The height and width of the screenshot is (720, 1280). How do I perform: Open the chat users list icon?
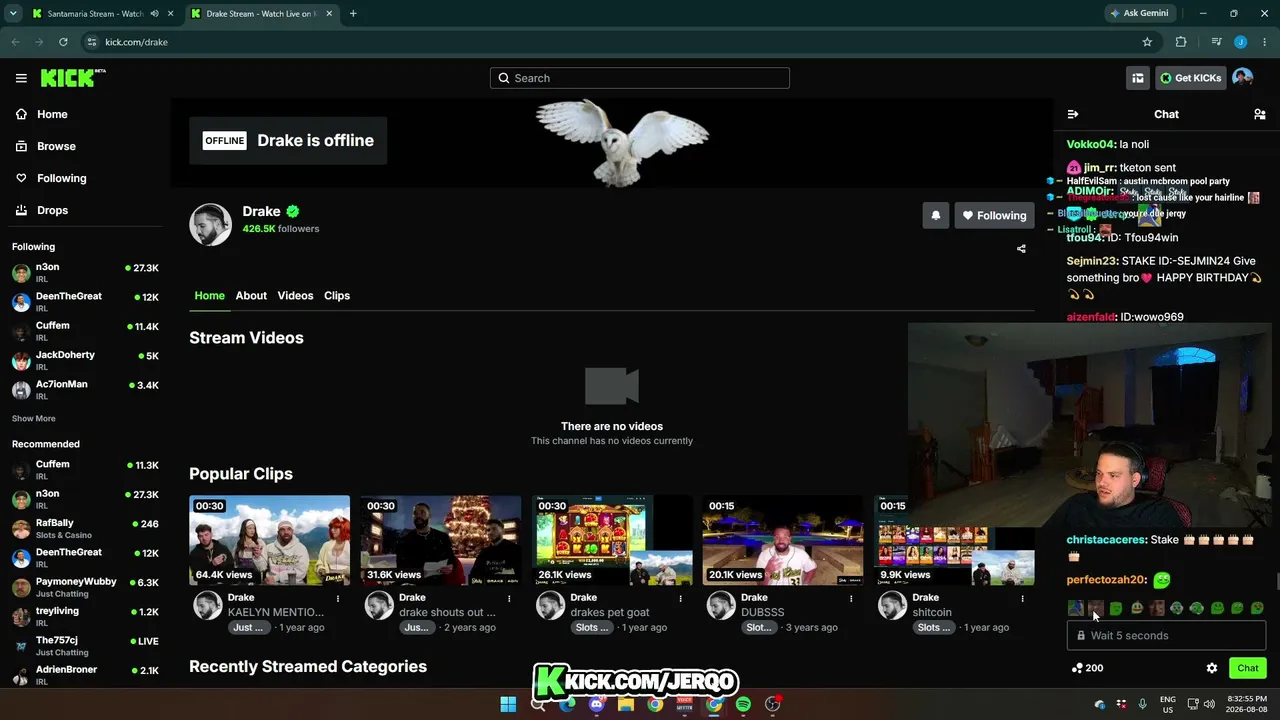[x=1259, y=114]
